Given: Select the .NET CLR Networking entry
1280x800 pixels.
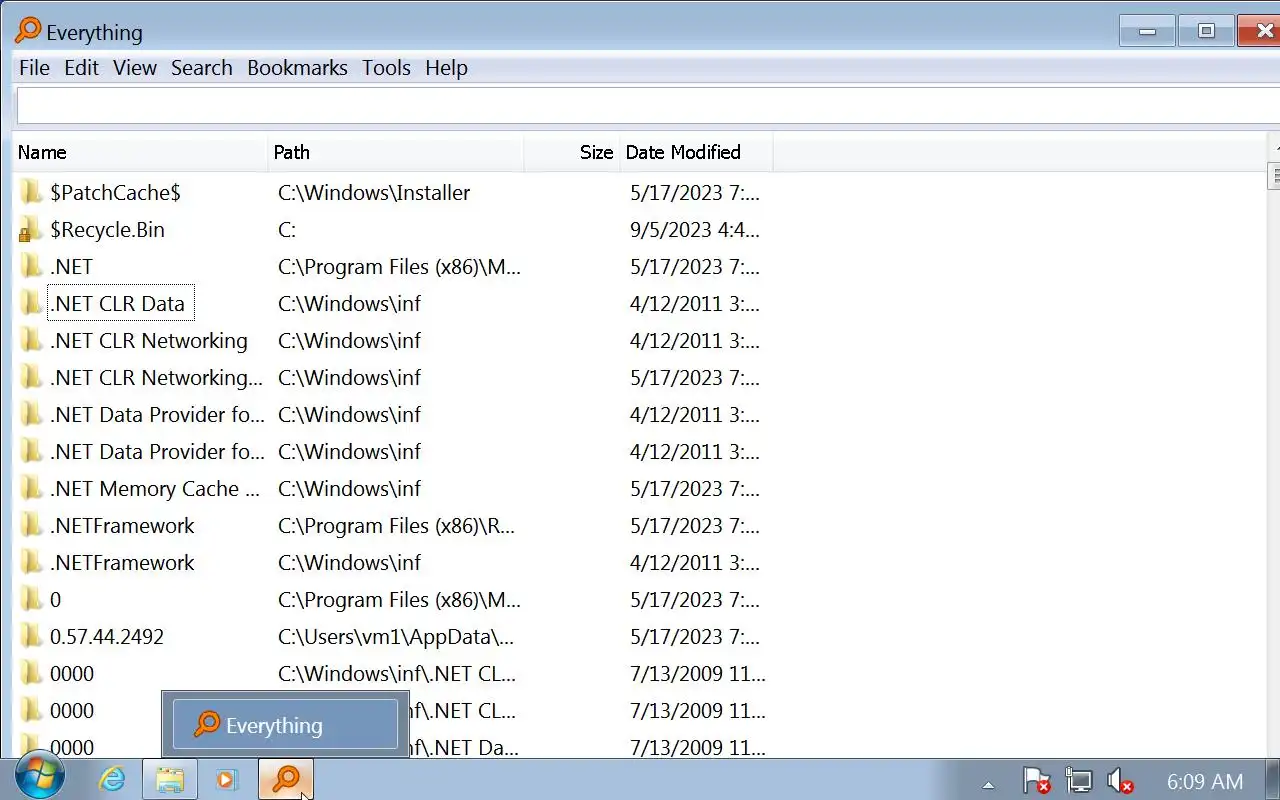Looking at the screenshot, I should click(x=149, y=340).
